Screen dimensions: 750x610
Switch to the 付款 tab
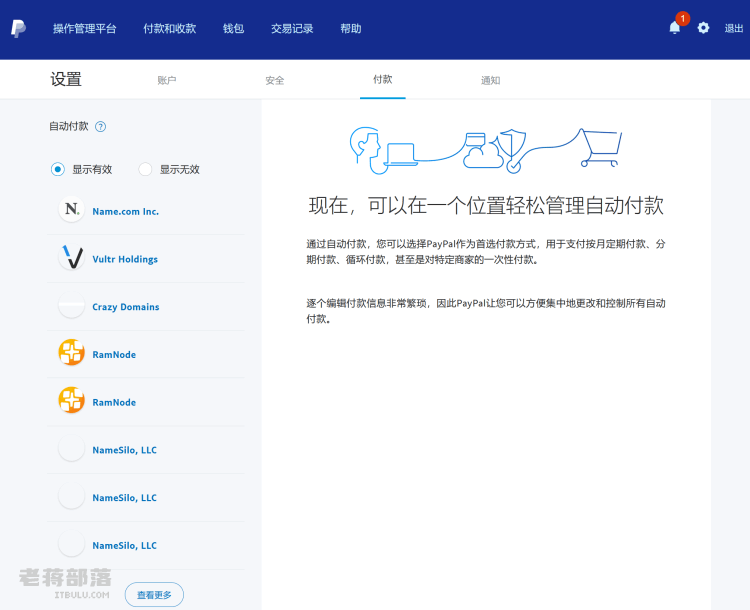coord(383,79)
